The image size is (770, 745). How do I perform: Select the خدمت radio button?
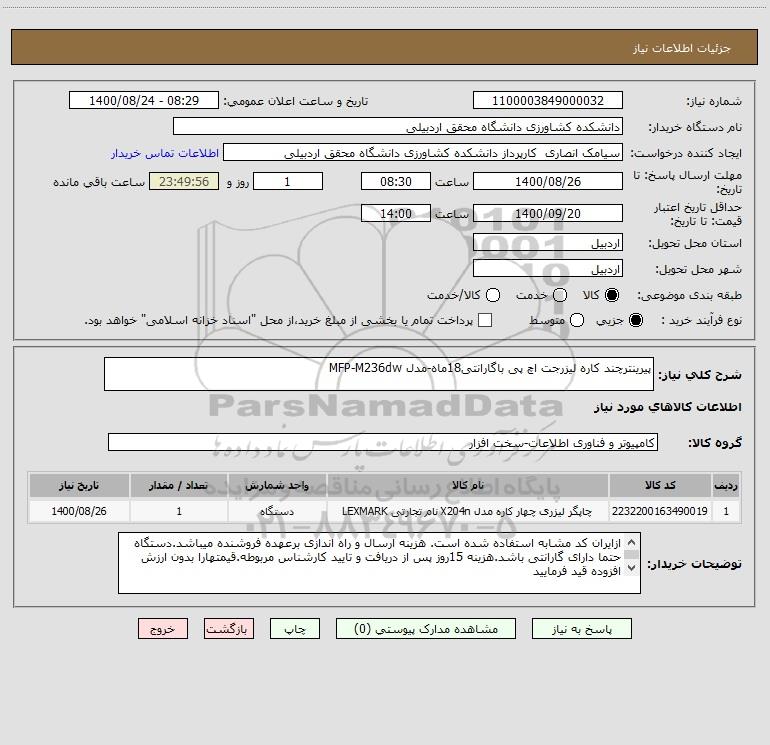pyautogui.click(x=560, y=295)
